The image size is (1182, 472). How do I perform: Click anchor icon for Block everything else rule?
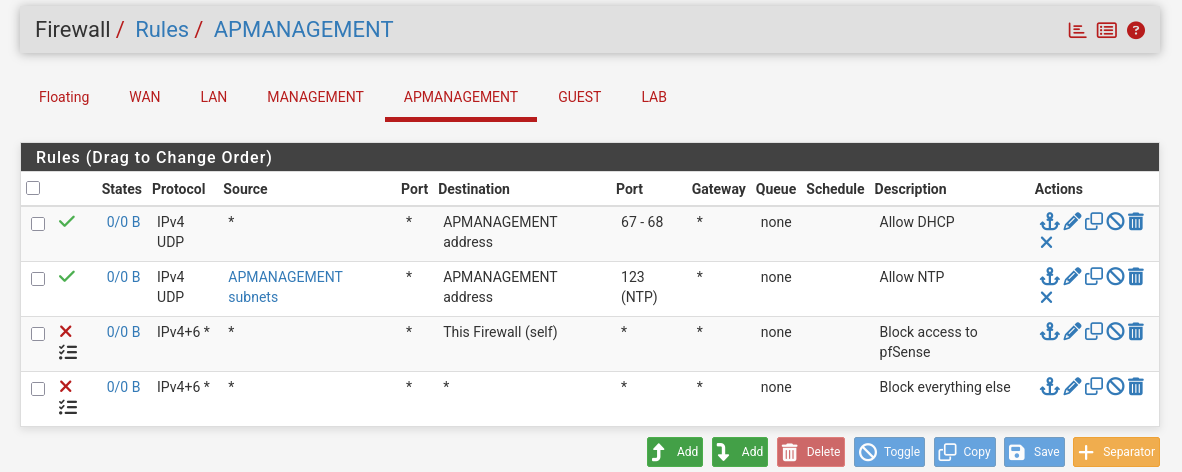tap(1049, 387)
